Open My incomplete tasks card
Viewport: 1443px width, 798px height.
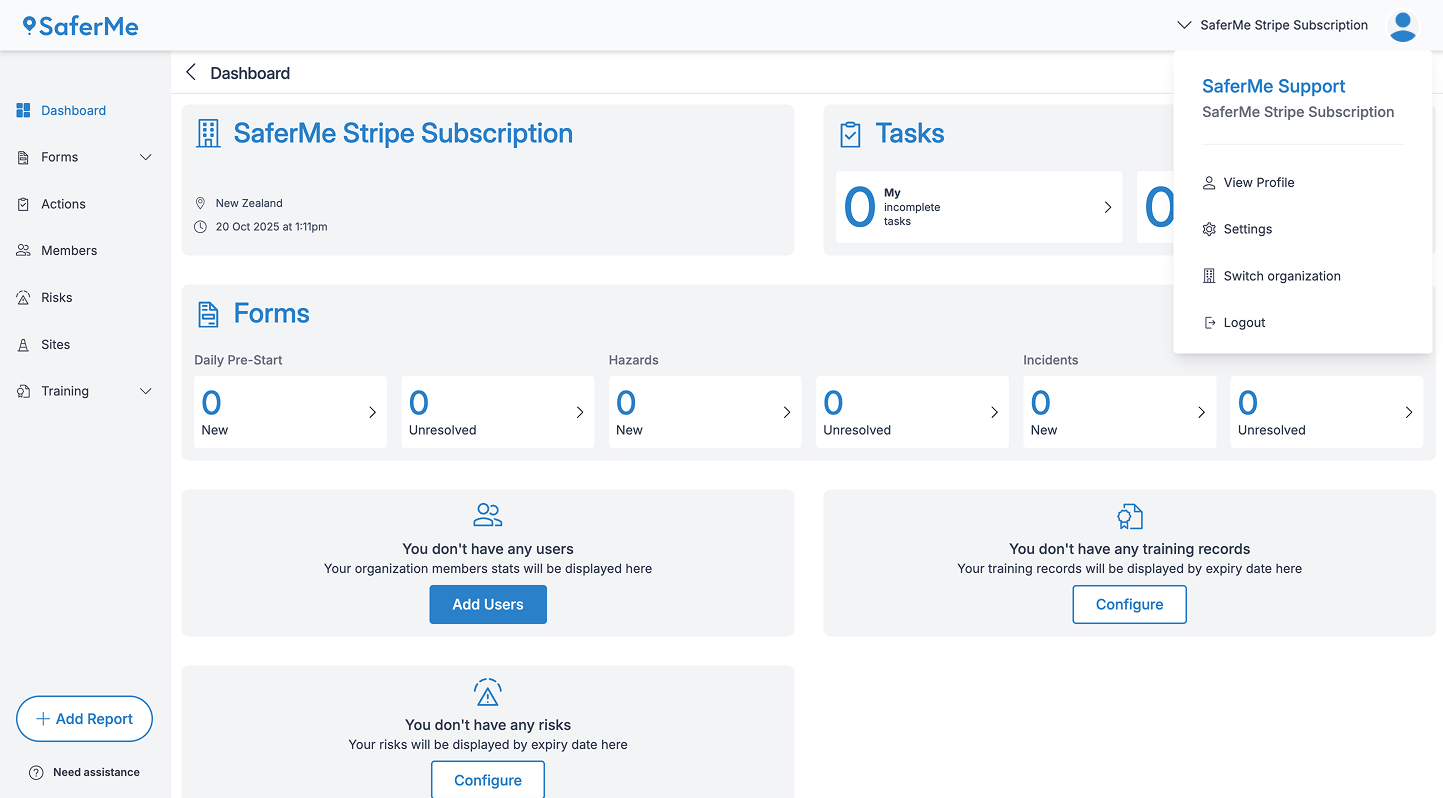click(x=978, y=207)
